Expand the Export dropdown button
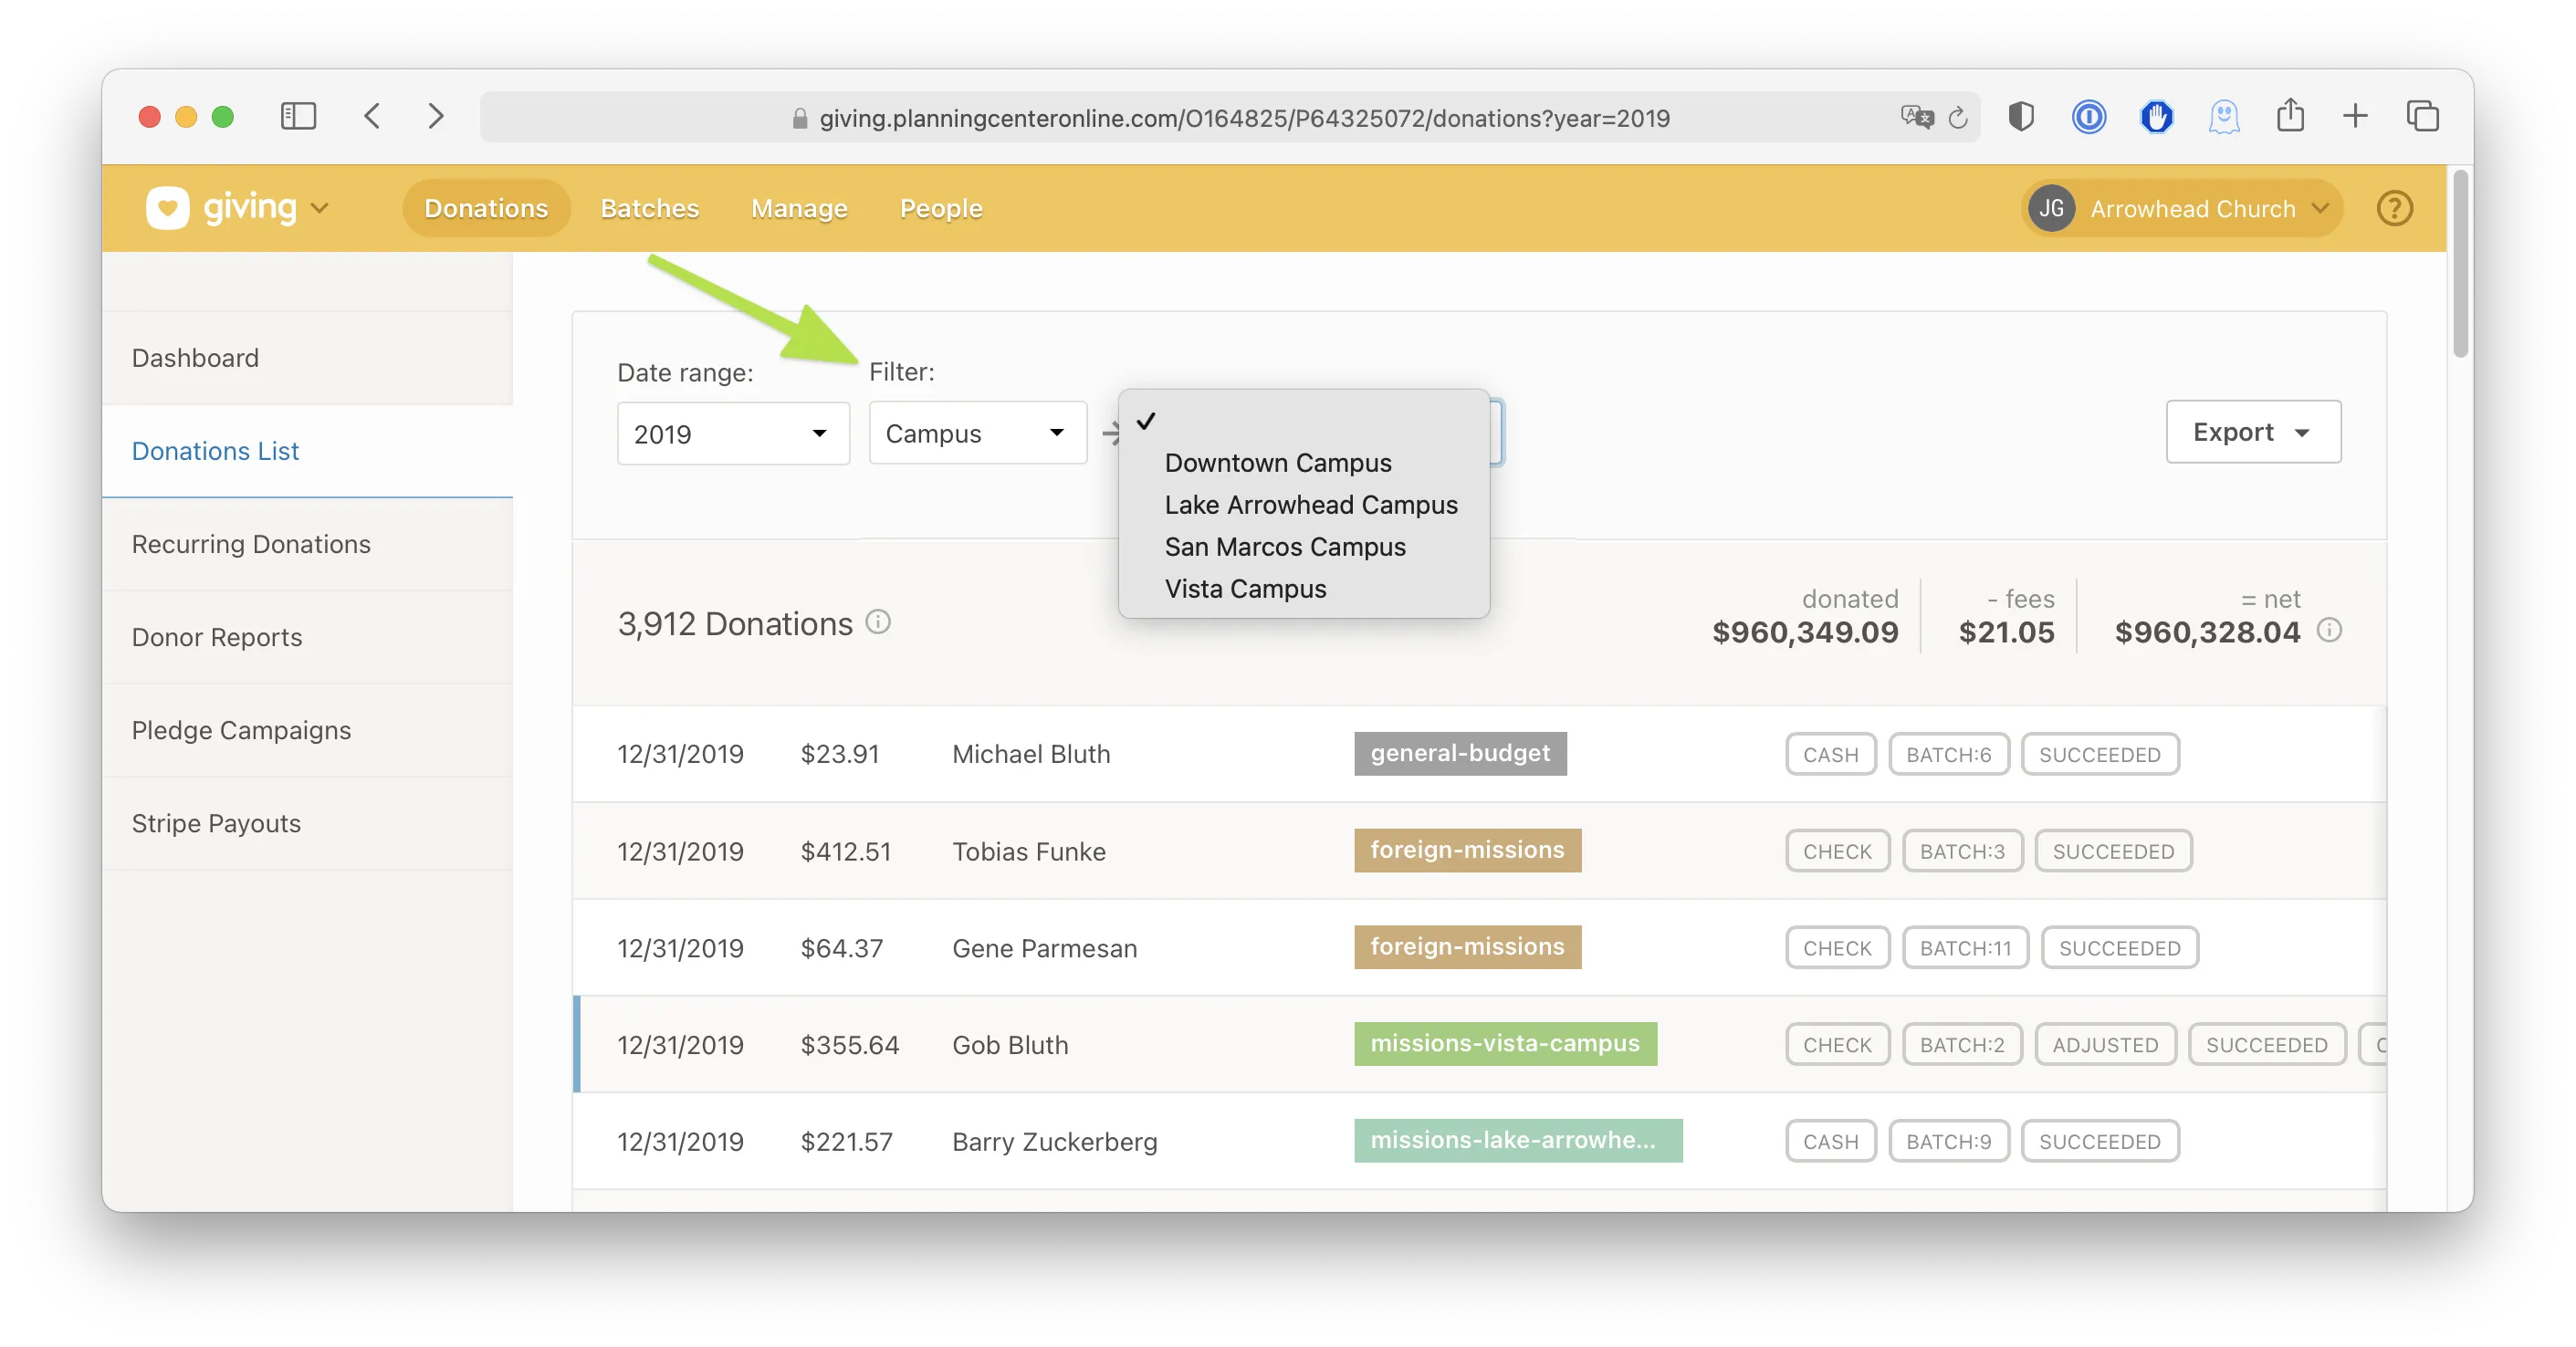Viewport: 2576px width, 1347px height. pyautogui.click(x=2252, y=432)
